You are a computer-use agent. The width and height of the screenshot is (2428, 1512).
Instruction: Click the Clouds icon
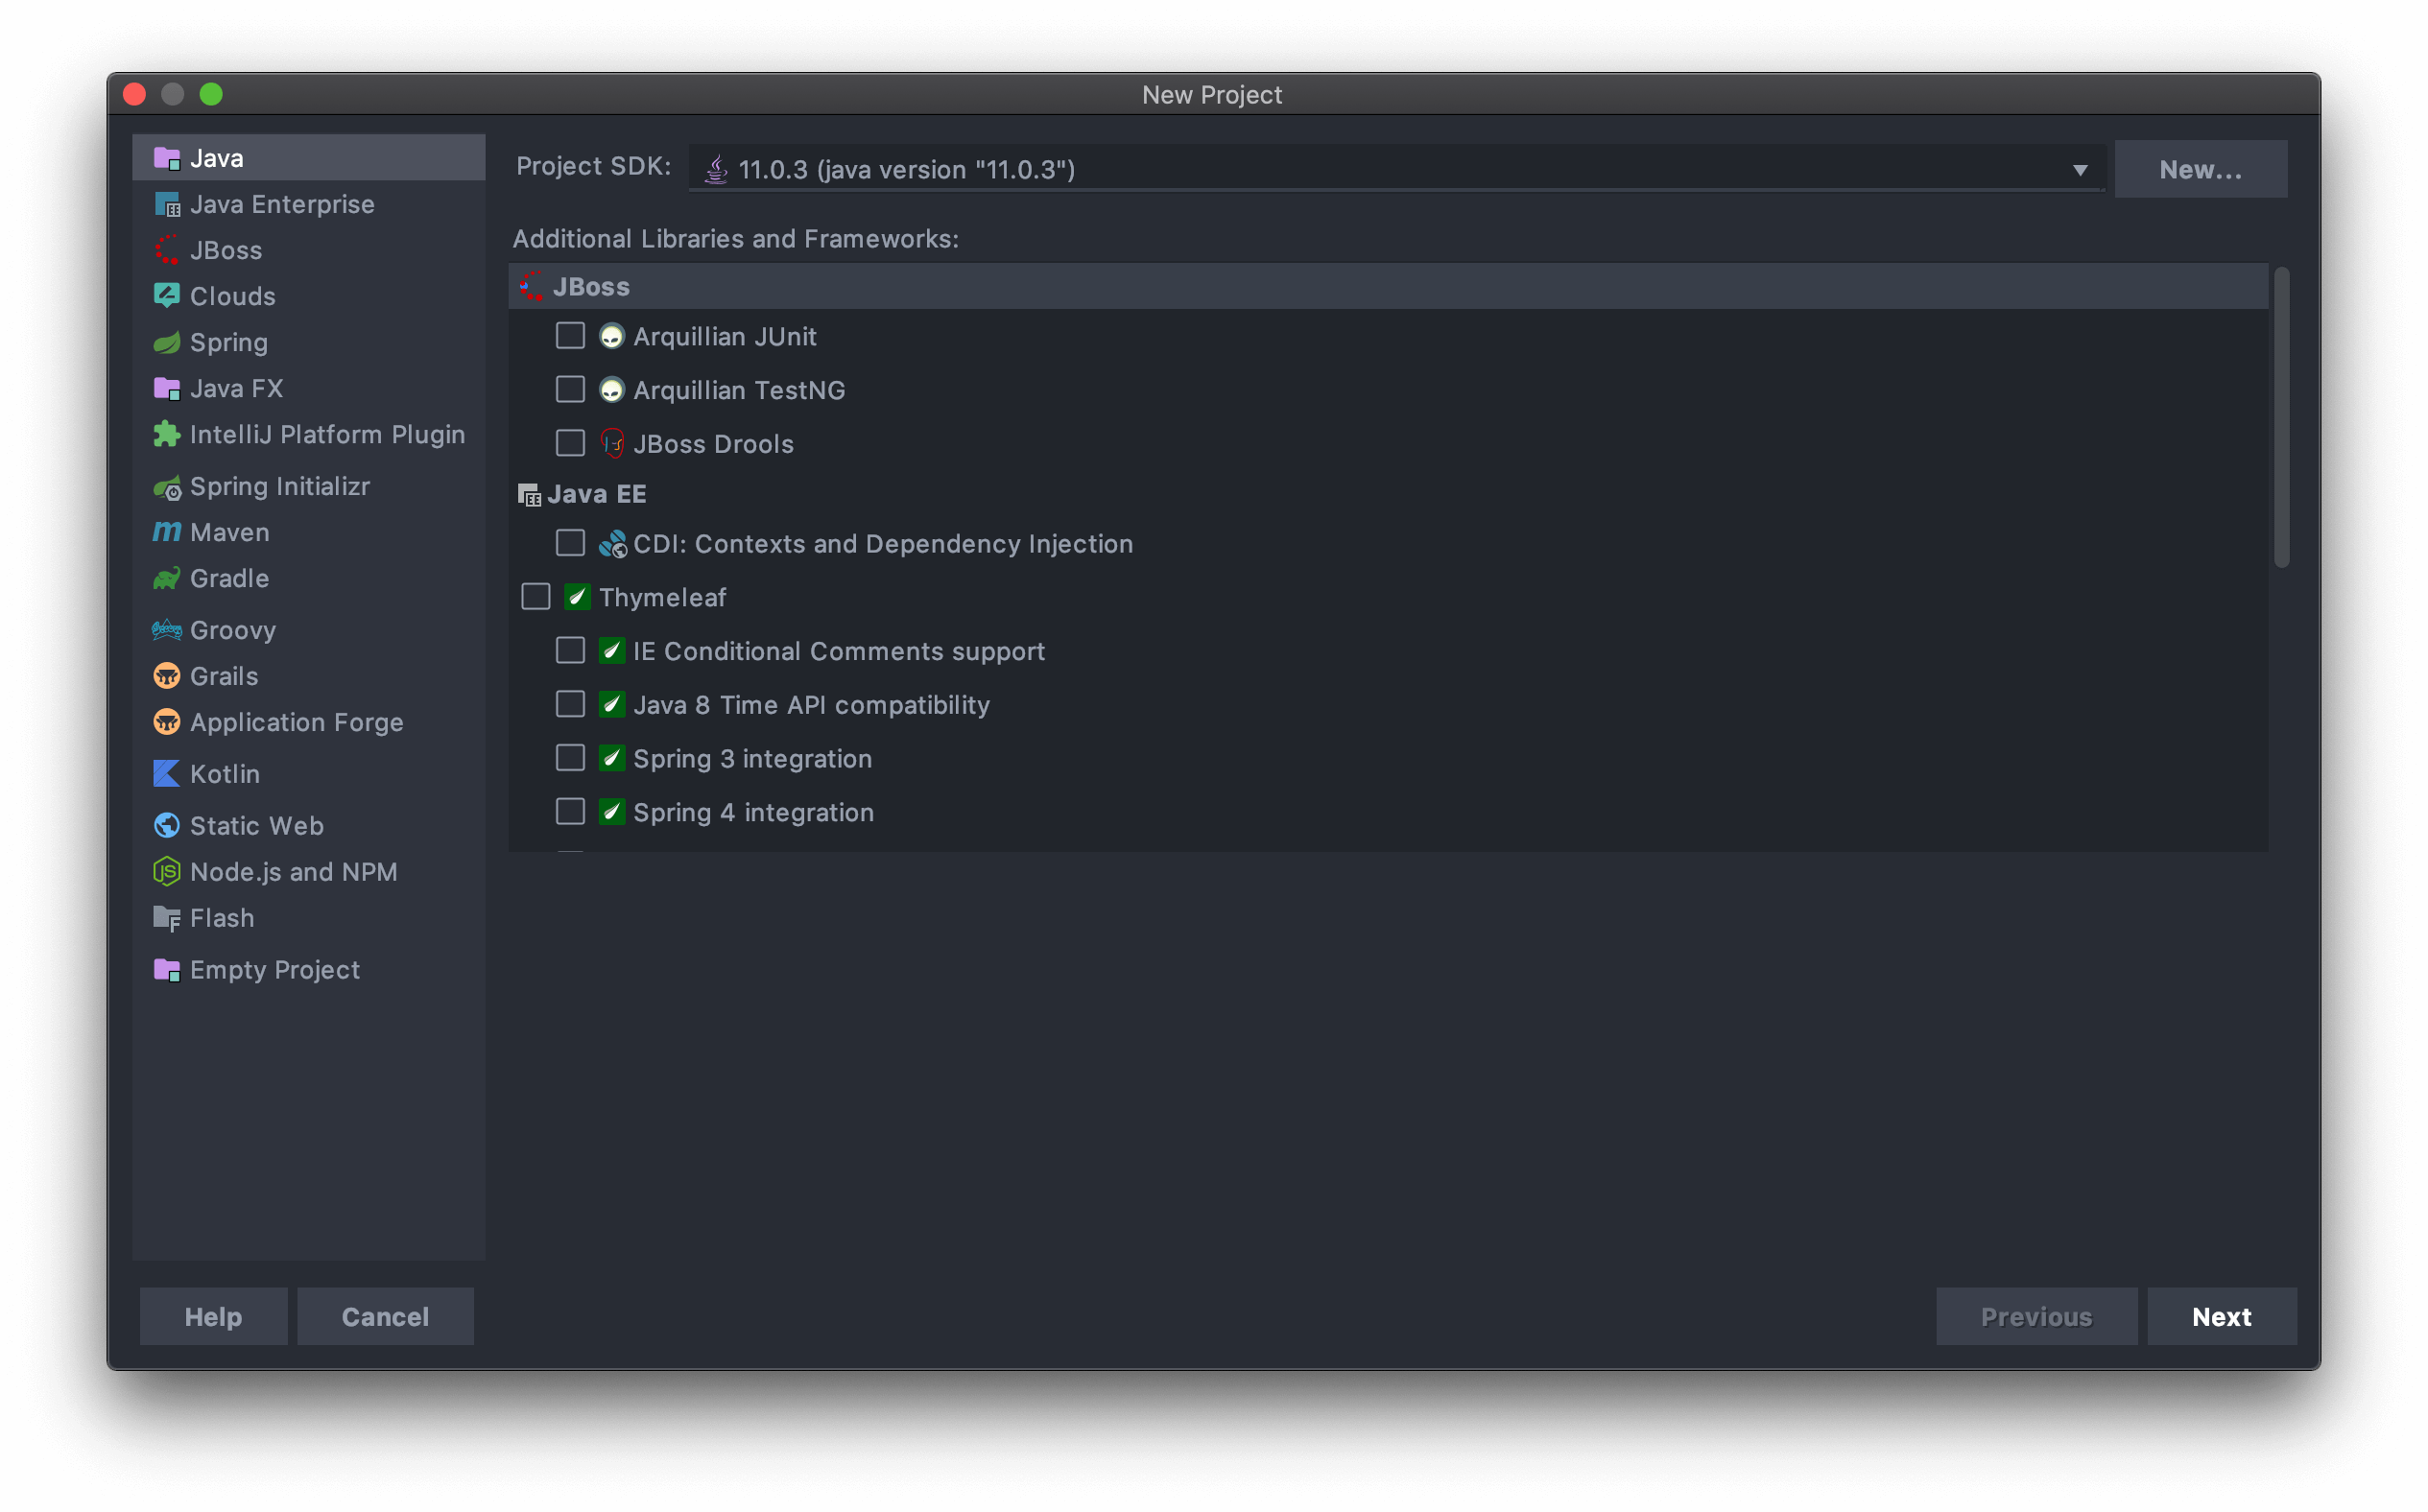tap(166, 296)
